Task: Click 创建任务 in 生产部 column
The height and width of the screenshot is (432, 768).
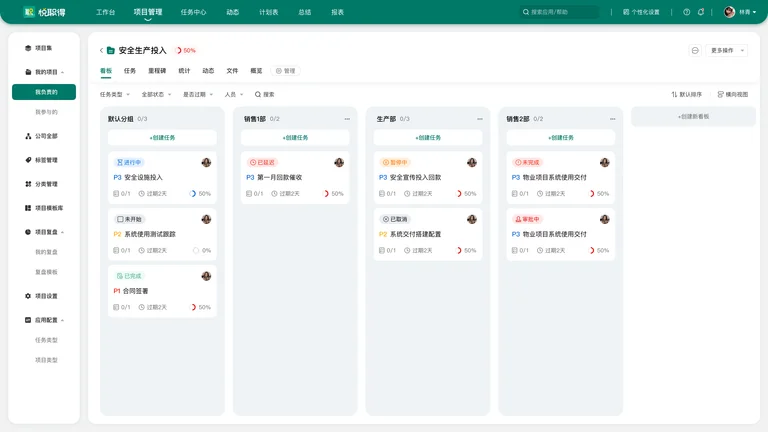Action: click(x=428, y=138)
